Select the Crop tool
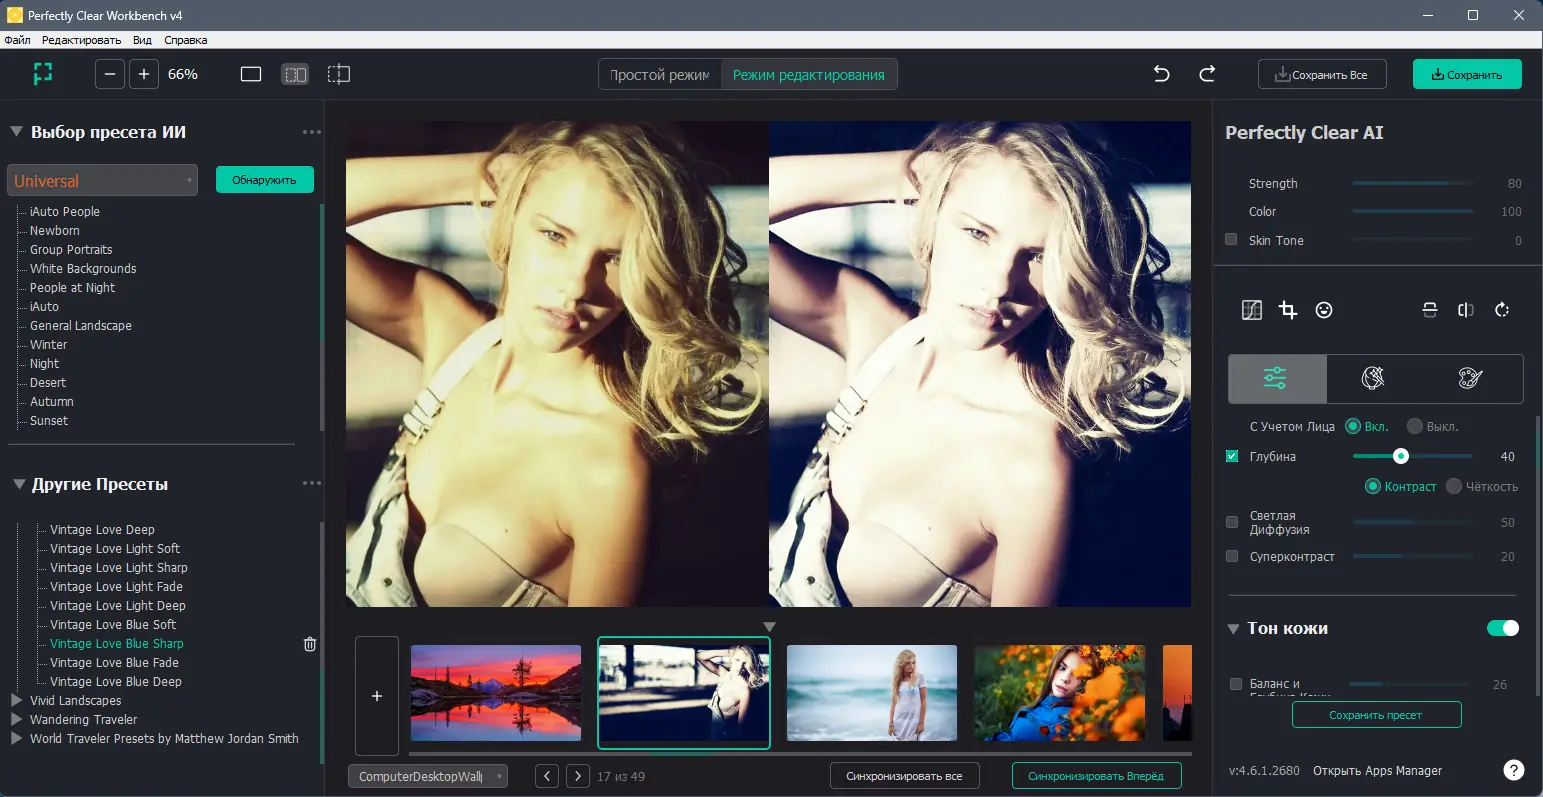This screenshot has width=1543, height=797. coord(1287,310)
